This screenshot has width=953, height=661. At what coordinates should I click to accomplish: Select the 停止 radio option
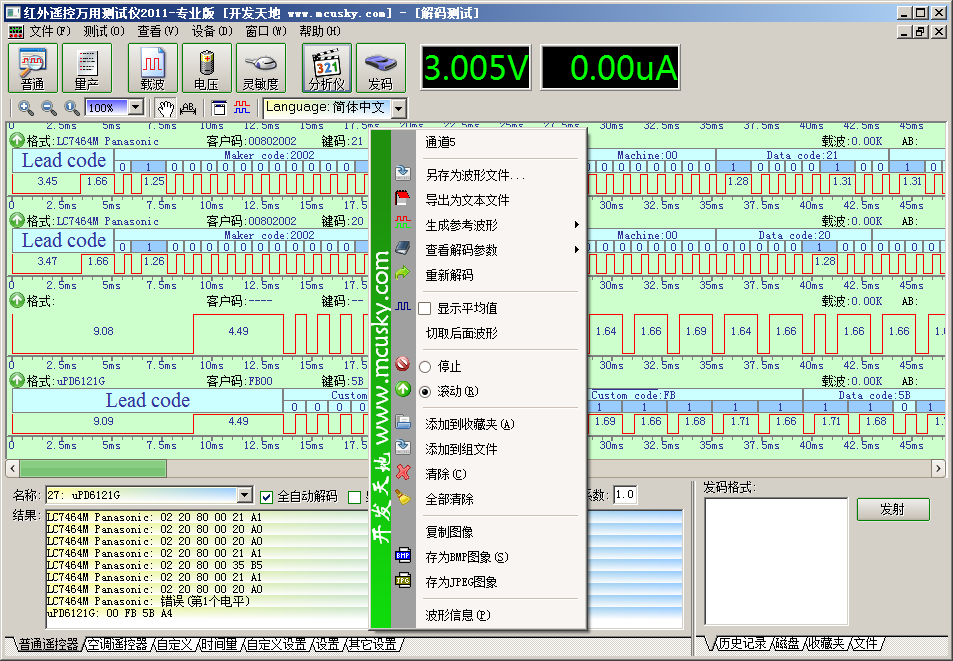point(424,366)
